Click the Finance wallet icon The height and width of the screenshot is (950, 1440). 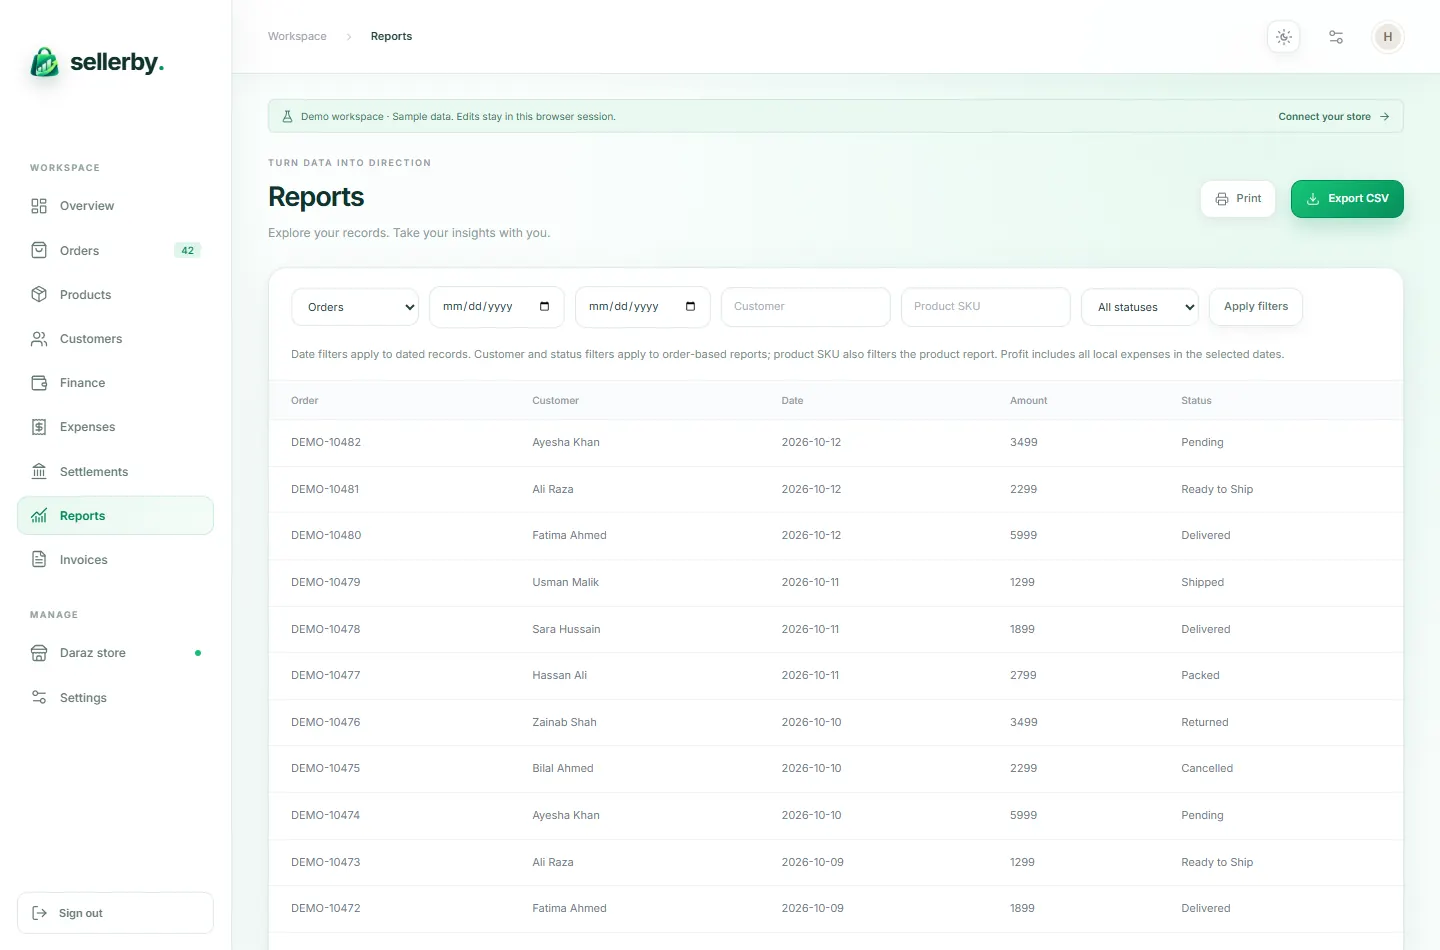(39, 383)
